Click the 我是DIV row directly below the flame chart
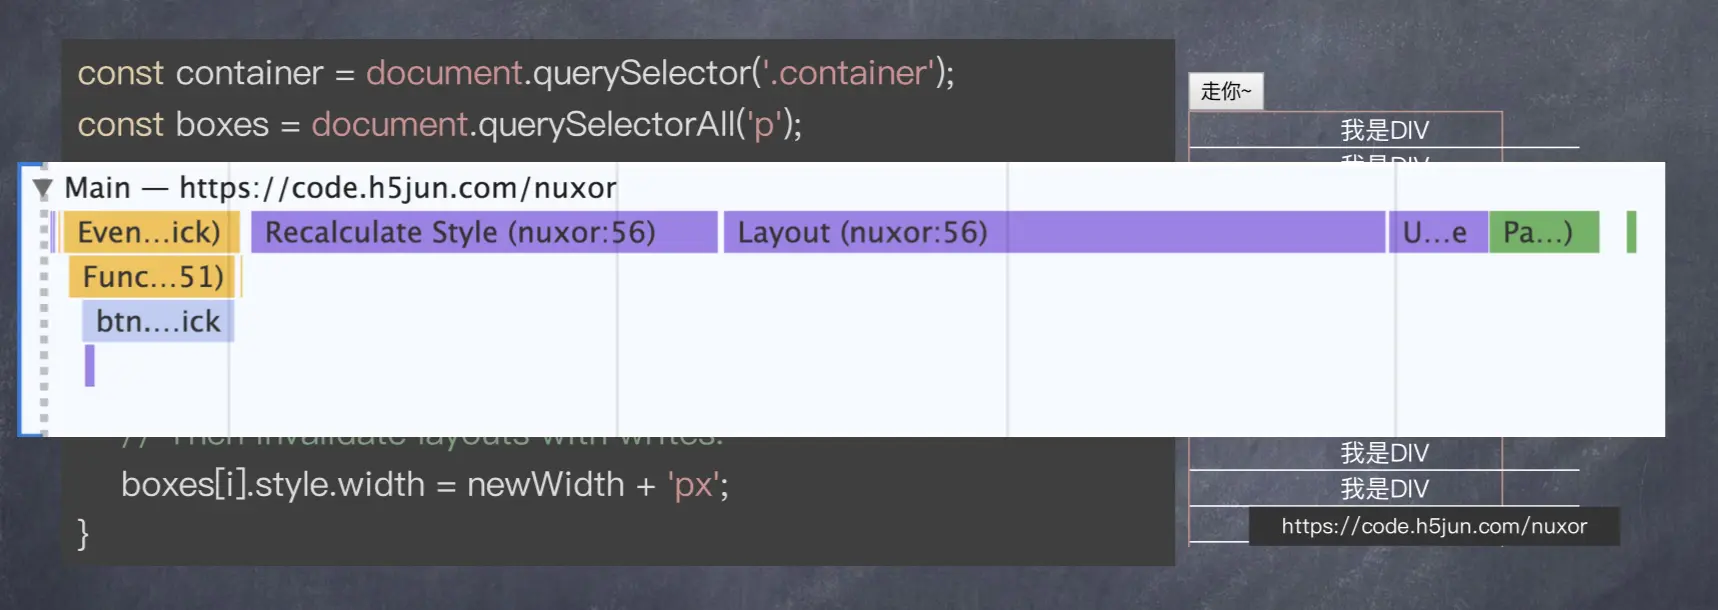The image size is (1718, 610). point(1384,453)
